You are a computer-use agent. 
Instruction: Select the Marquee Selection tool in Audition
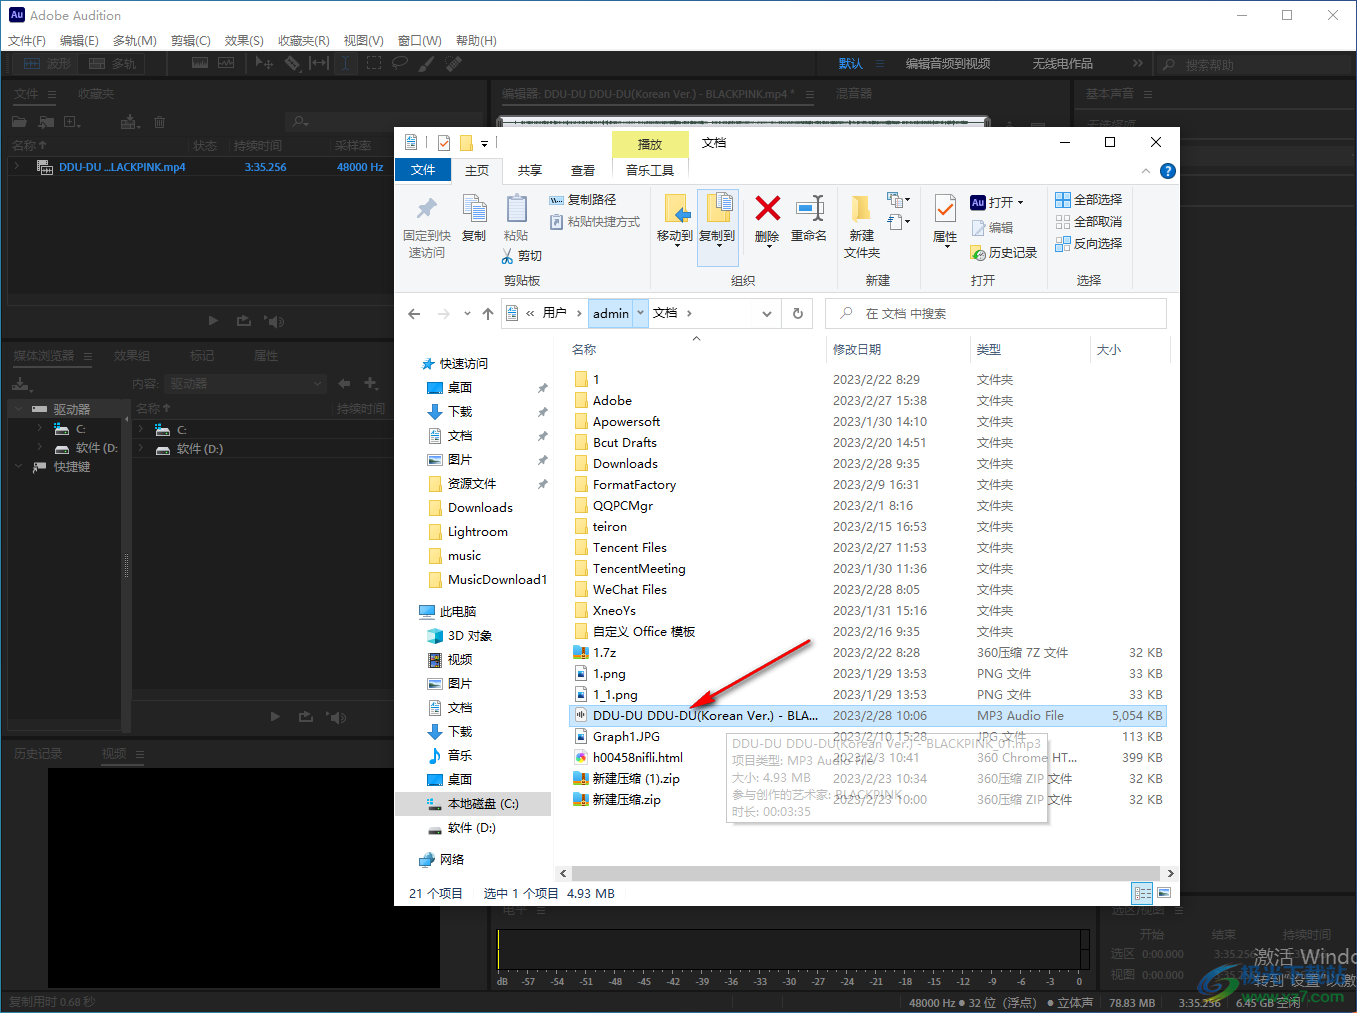[x=374, y=63]
